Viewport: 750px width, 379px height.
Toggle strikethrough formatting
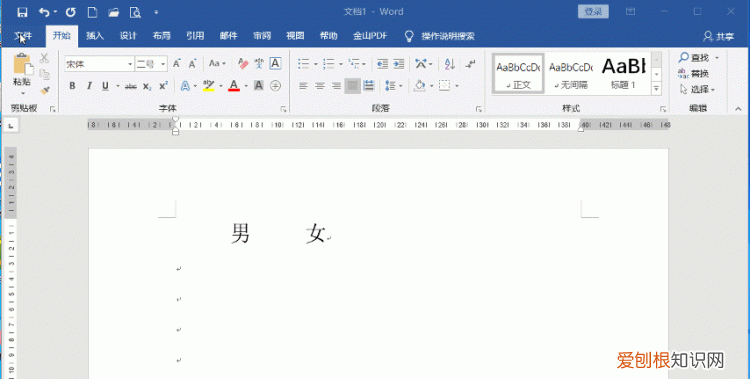coord(131,86)
